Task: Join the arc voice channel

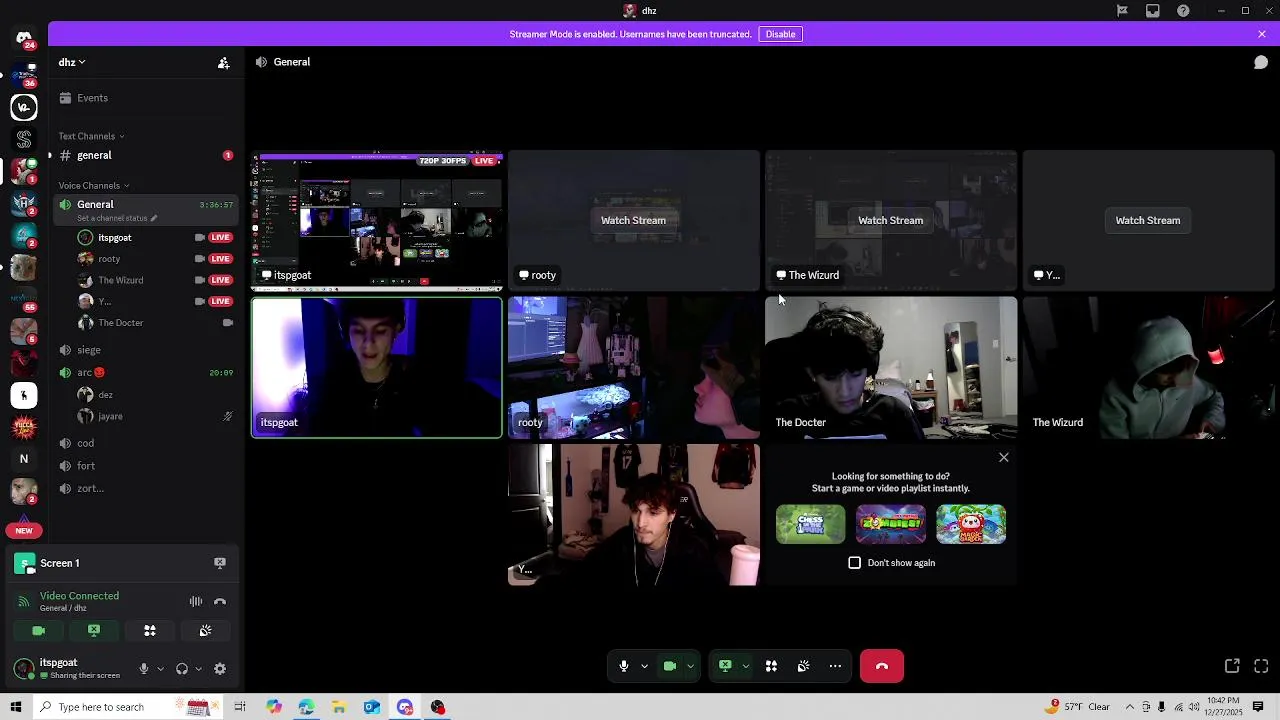Action: click(146, 373)
